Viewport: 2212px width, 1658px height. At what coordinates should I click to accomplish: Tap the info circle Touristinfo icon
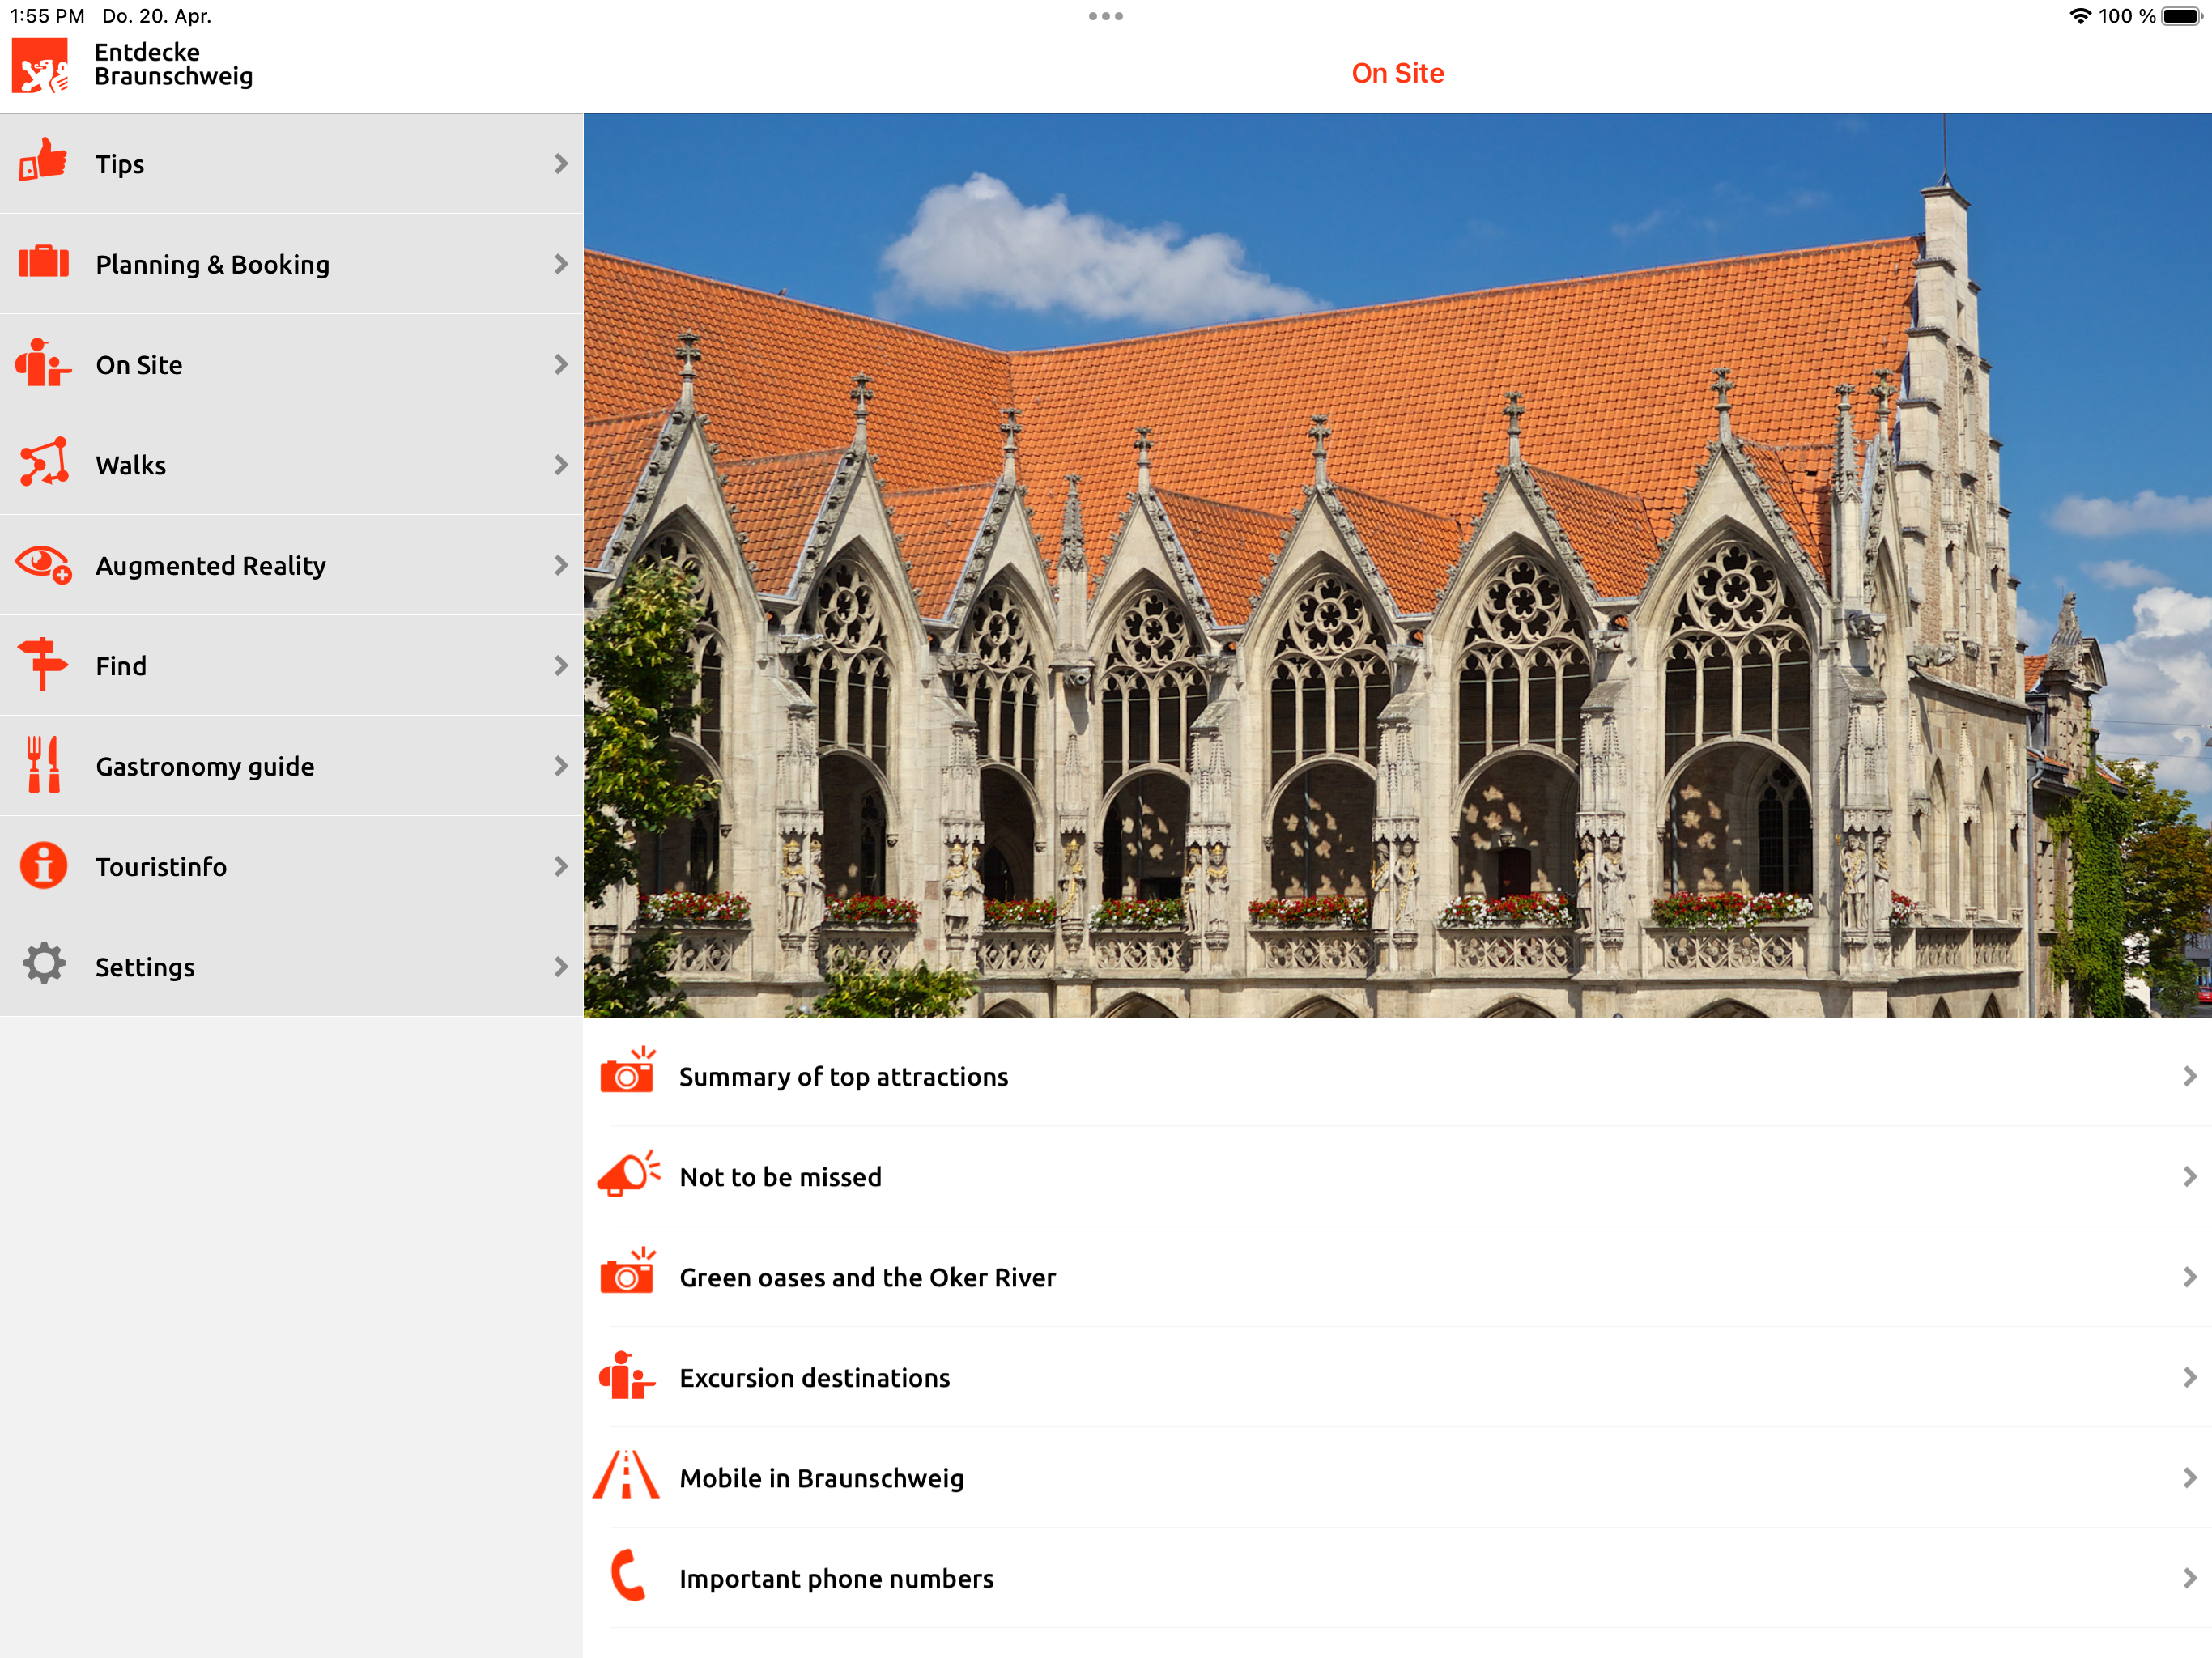[x=43, y=865]
